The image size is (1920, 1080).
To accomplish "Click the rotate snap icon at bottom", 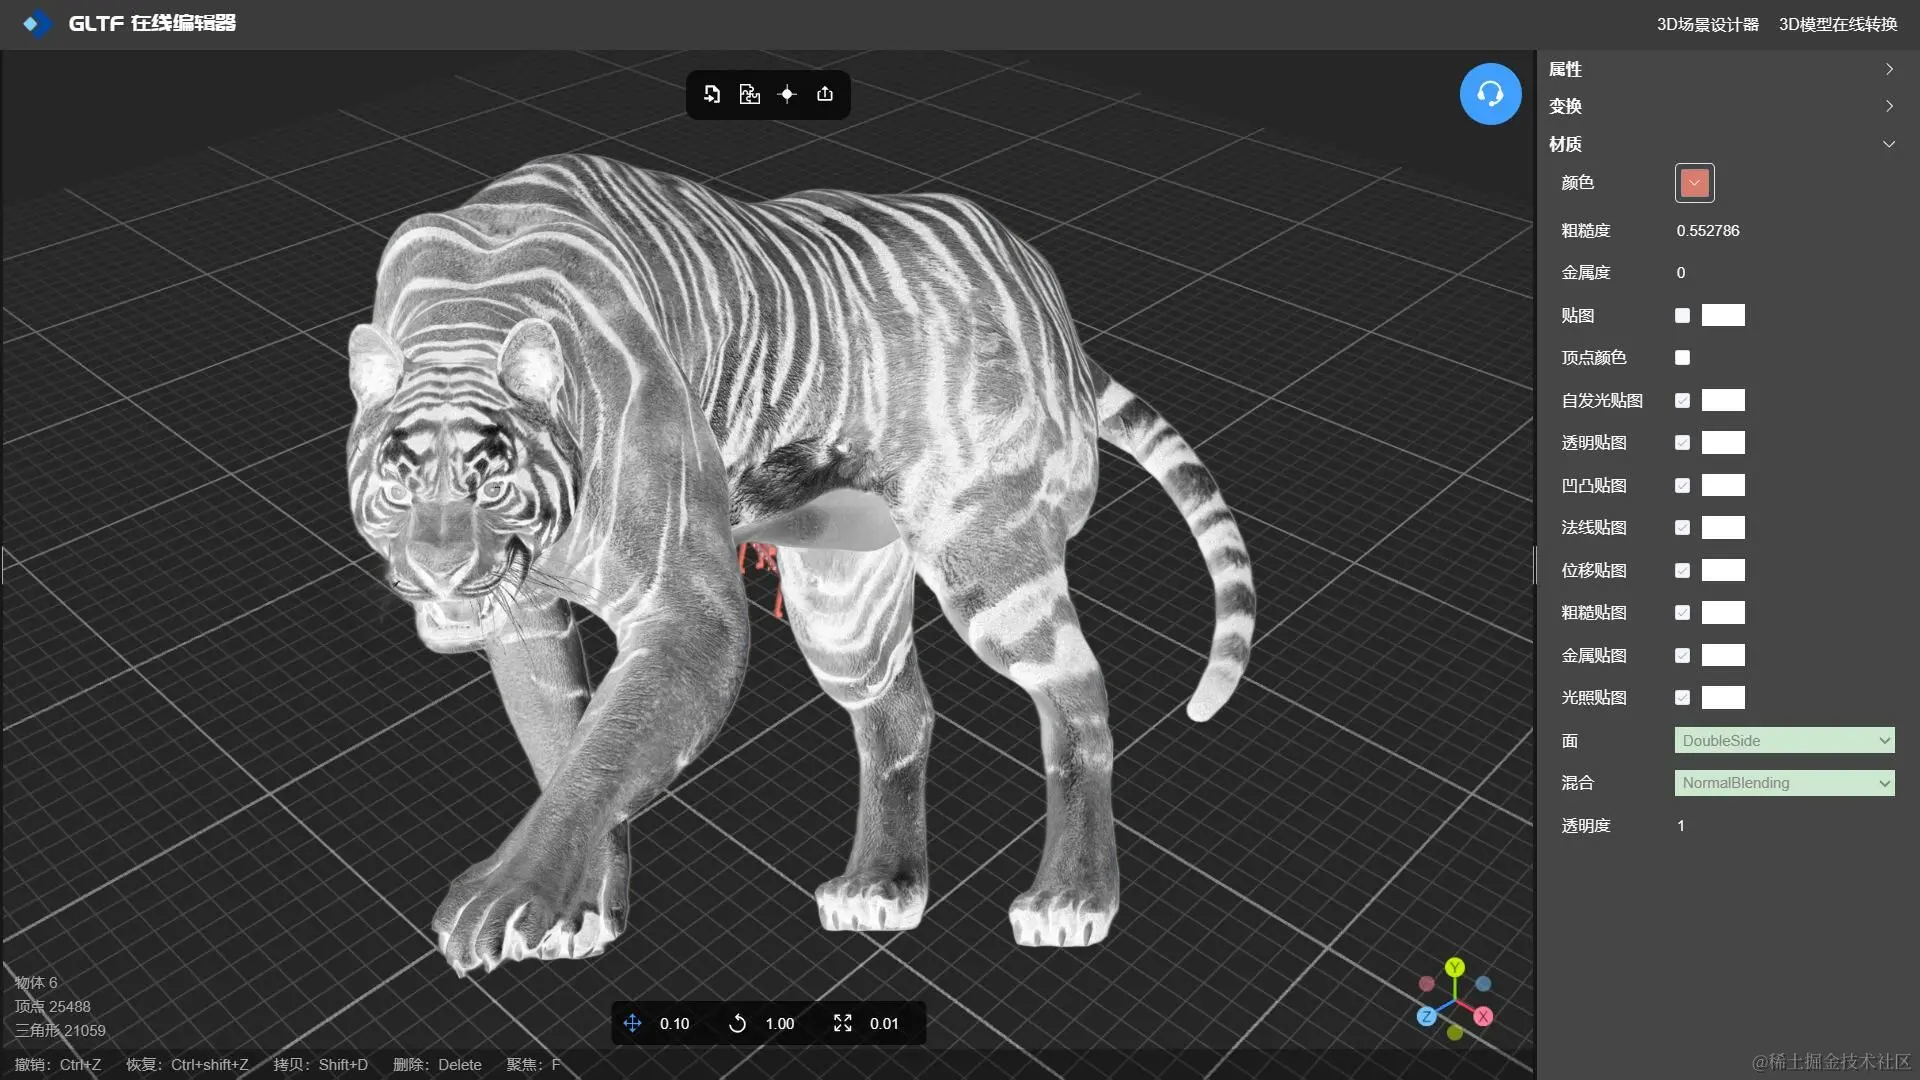I will coord(737,1023).
